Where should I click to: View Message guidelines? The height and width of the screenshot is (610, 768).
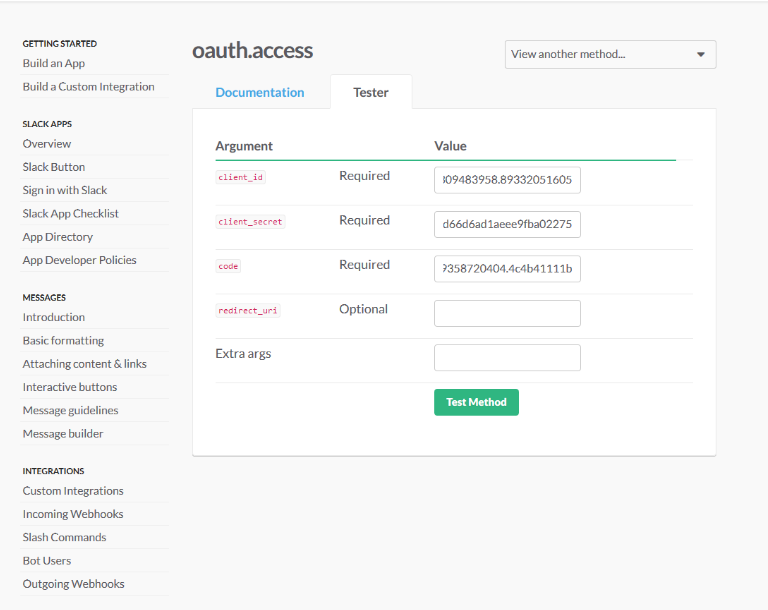coord(71,411)
